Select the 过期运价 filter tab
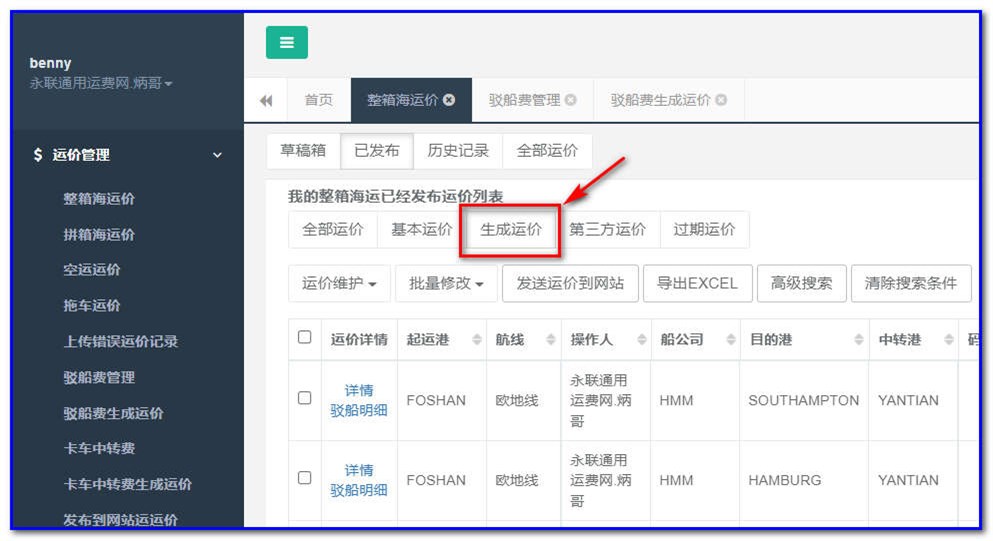This screenshot has height=541, width=993. pos(704,229)
